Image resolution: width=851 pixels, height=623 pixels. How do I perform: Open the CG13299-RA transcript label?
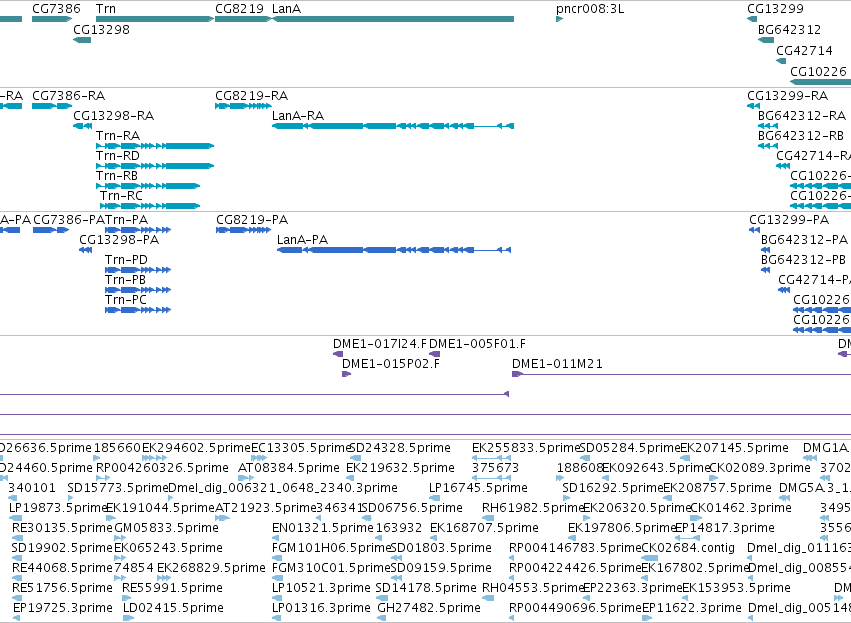point(788,96)
